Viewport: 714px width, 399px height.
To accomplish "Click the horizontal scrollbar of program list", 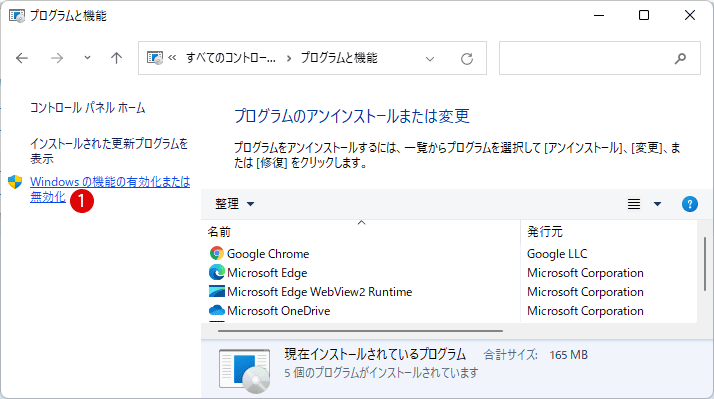I will point(360,331).
